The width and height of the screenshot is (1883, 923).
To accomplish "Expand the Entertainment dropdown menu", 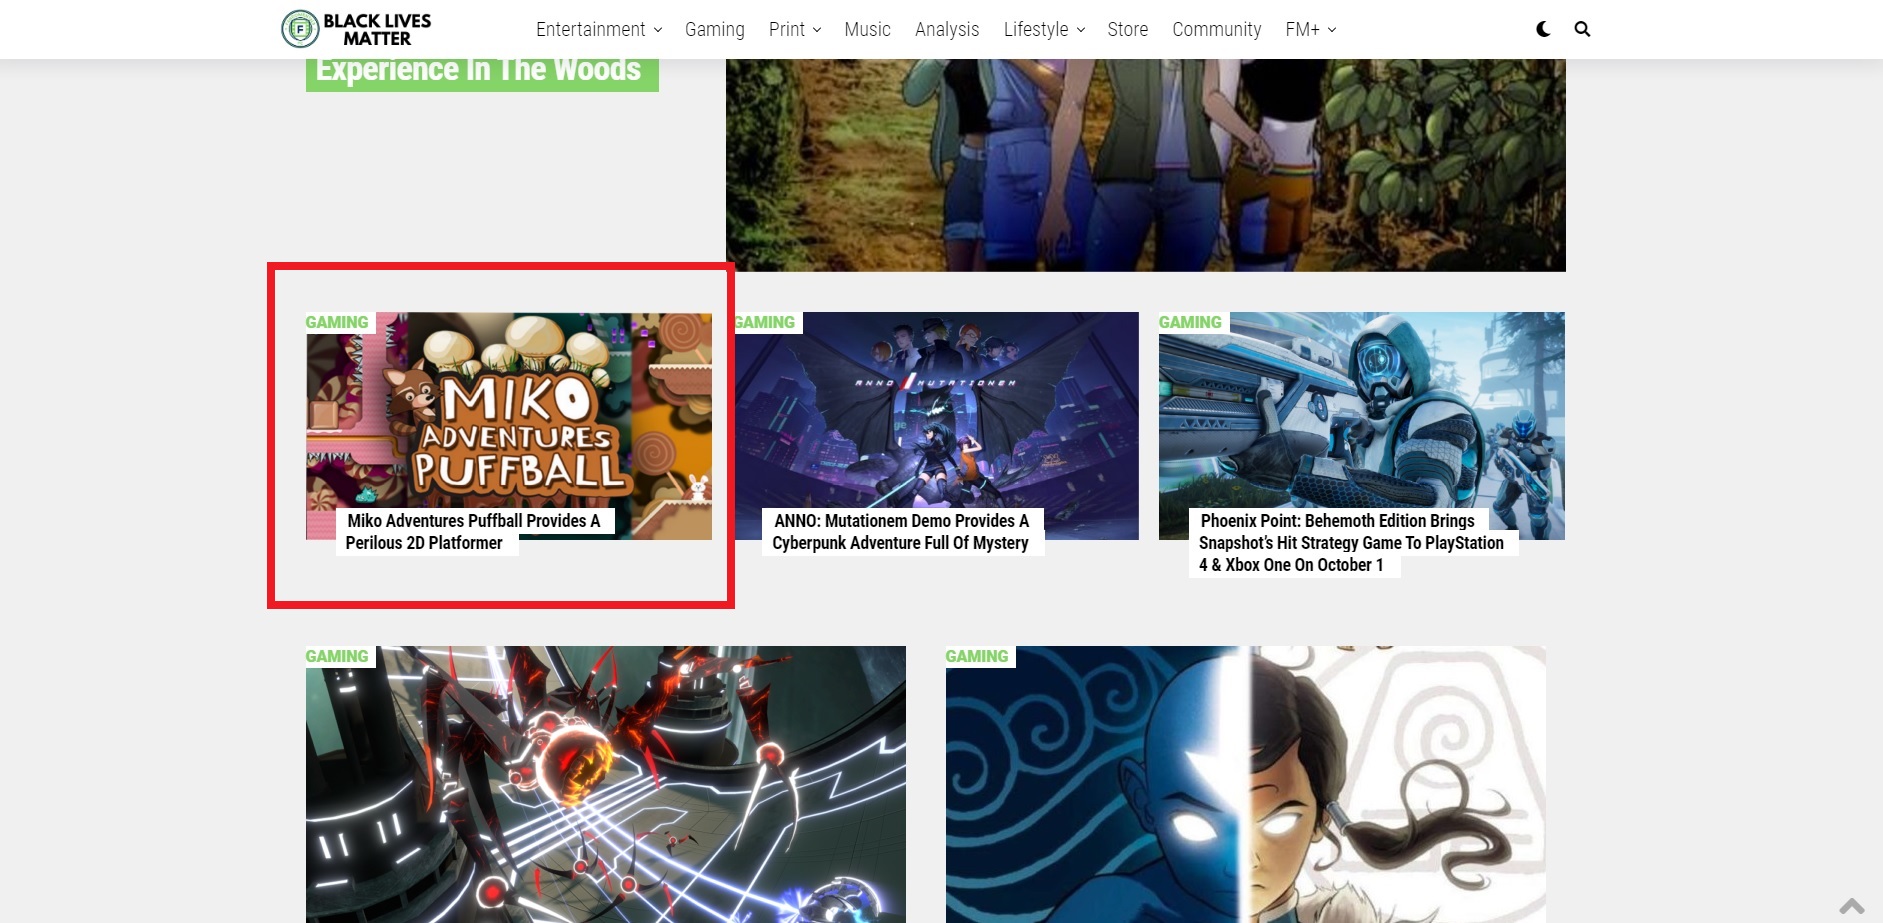I will click(599, 29).
